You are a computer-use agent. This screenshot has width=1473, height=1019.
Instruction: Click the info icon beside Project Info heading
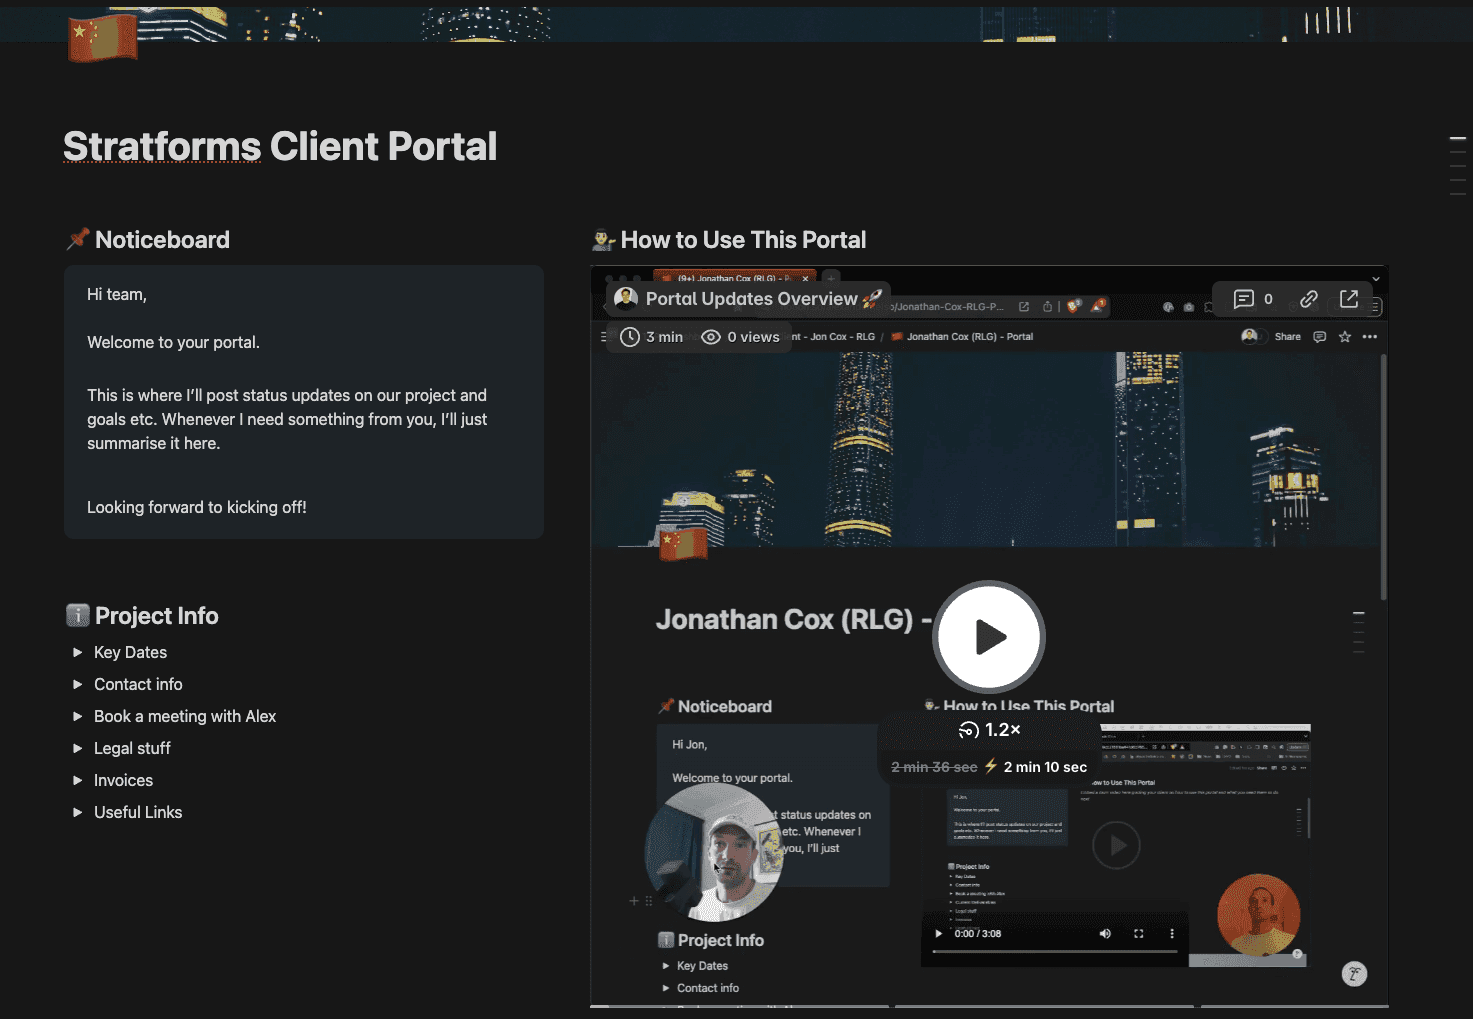(78, 616)
